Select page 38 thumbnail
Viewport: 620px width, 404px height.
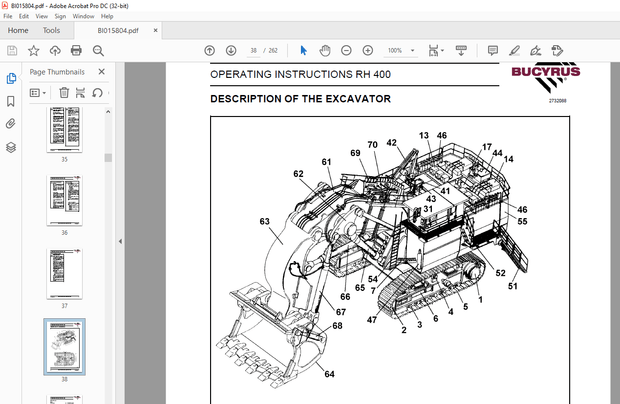click(64, 347)
